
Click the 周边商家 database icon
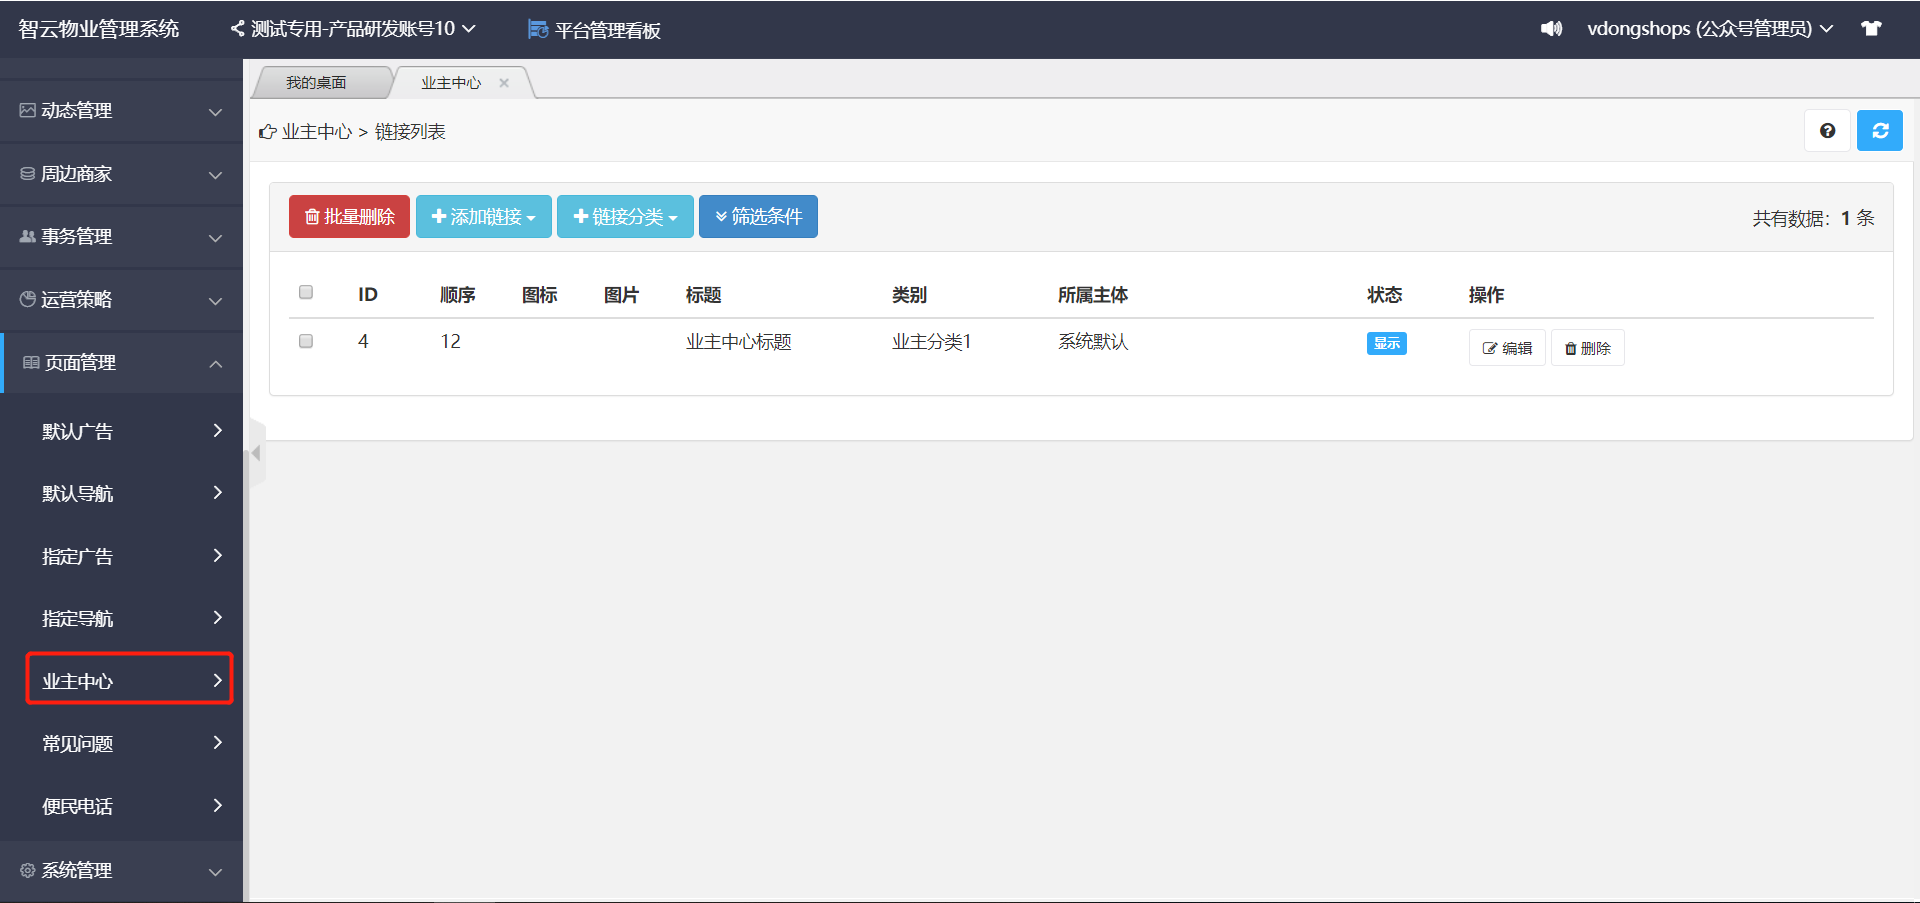click(28, 173)
